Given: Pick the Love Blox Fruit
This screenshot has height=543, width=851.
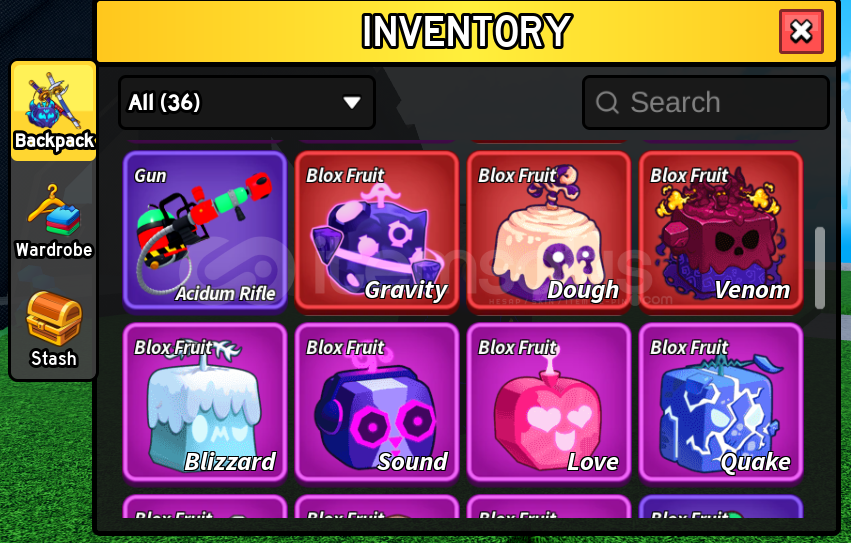Looking at the screenshot, I should pos(549,402).
